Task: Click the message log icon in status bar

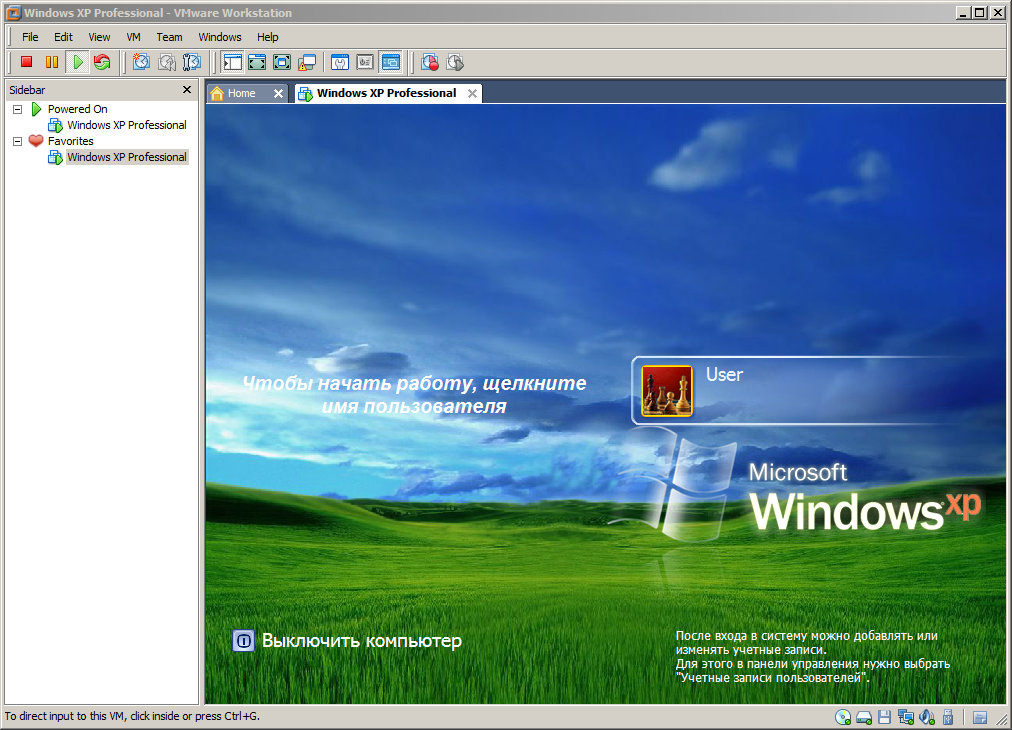Action: tap(980, 717)
